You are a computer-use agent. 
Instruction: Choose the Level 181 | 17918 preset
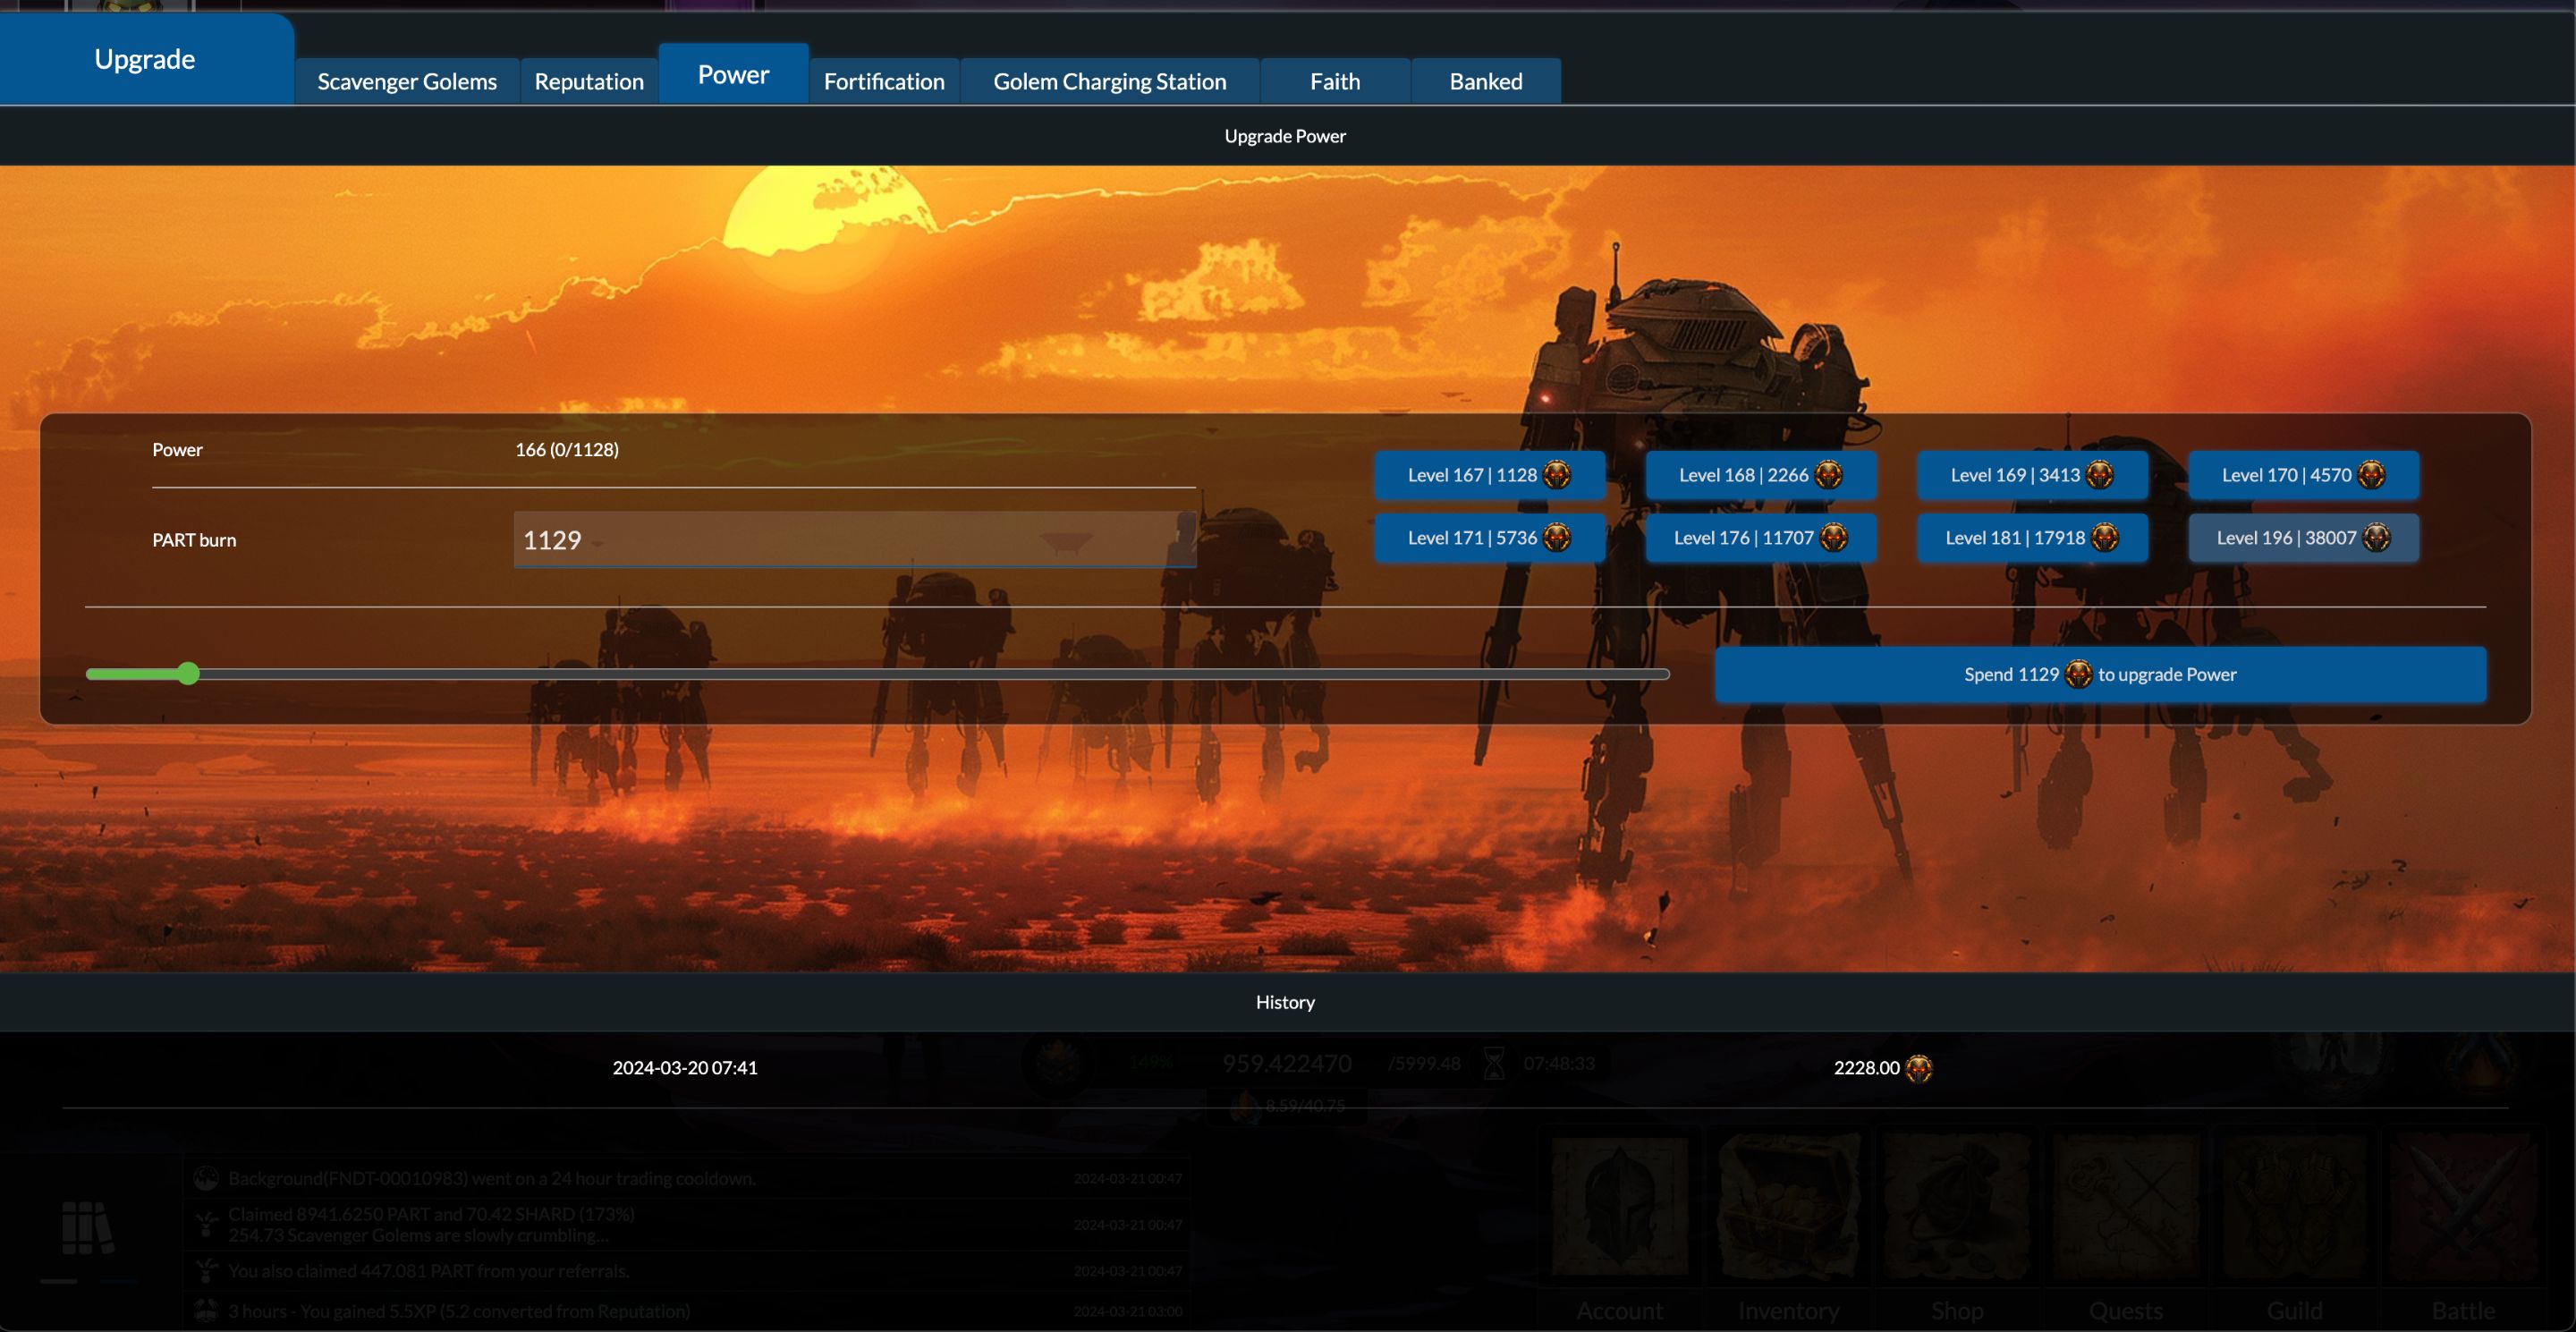2032,538
